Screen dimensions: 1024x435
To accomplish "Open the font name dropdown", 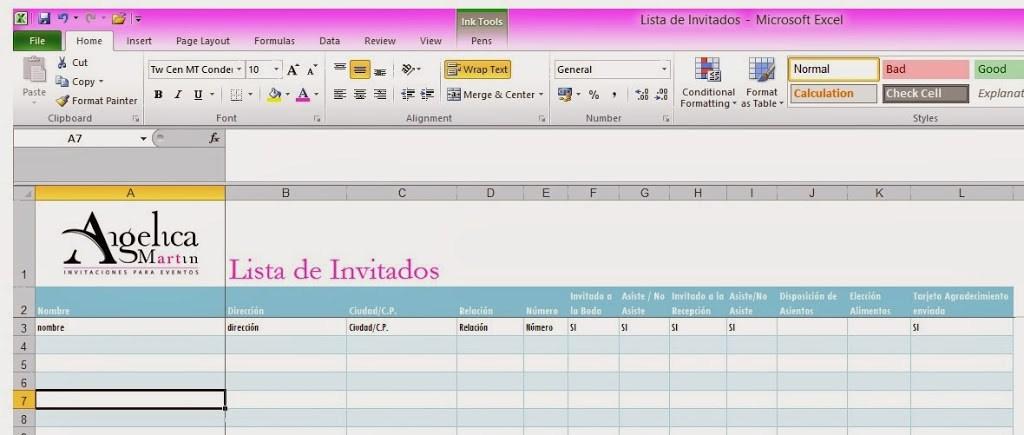I will tap(237, 70).
